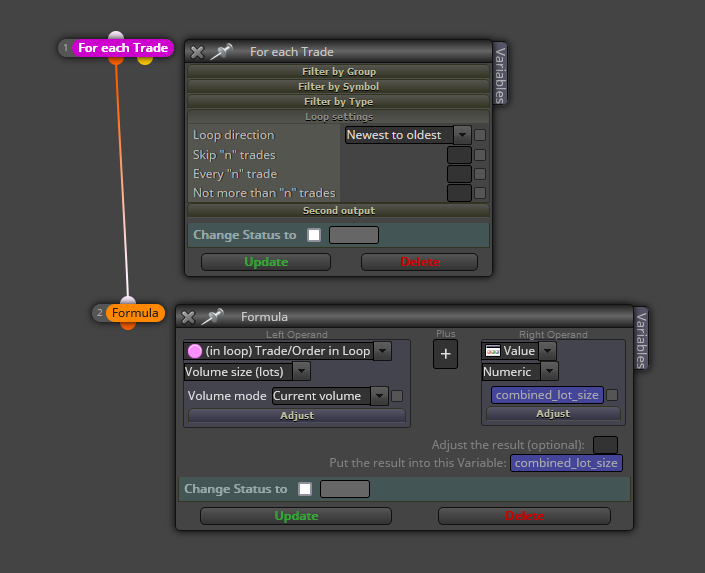Enable Change Status to in For each Trade panel
This screenshot has width=705, height=573.
click(x=314, y=235)
